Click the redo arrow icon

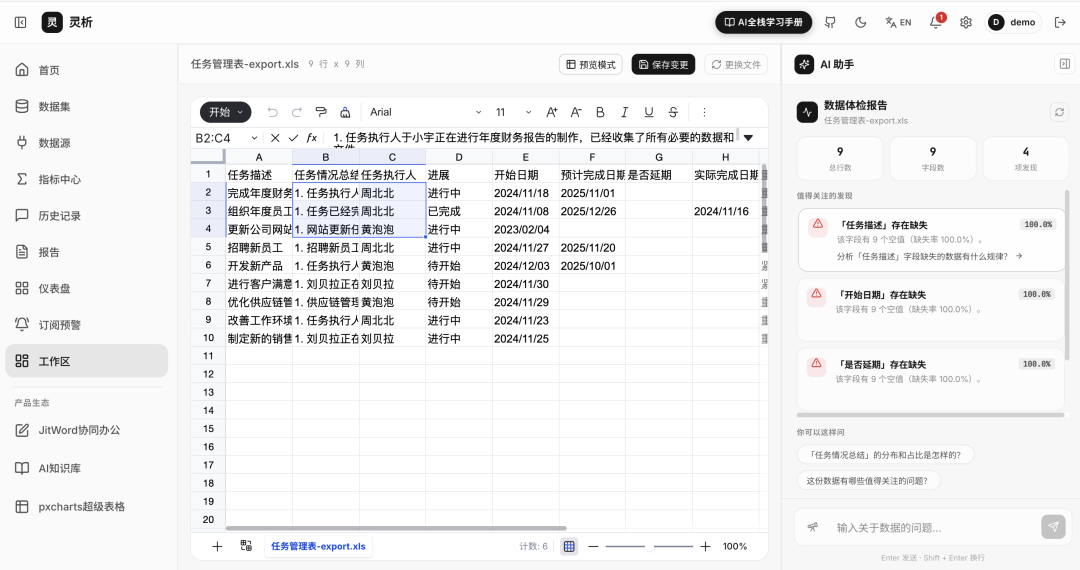pos(297,112)
